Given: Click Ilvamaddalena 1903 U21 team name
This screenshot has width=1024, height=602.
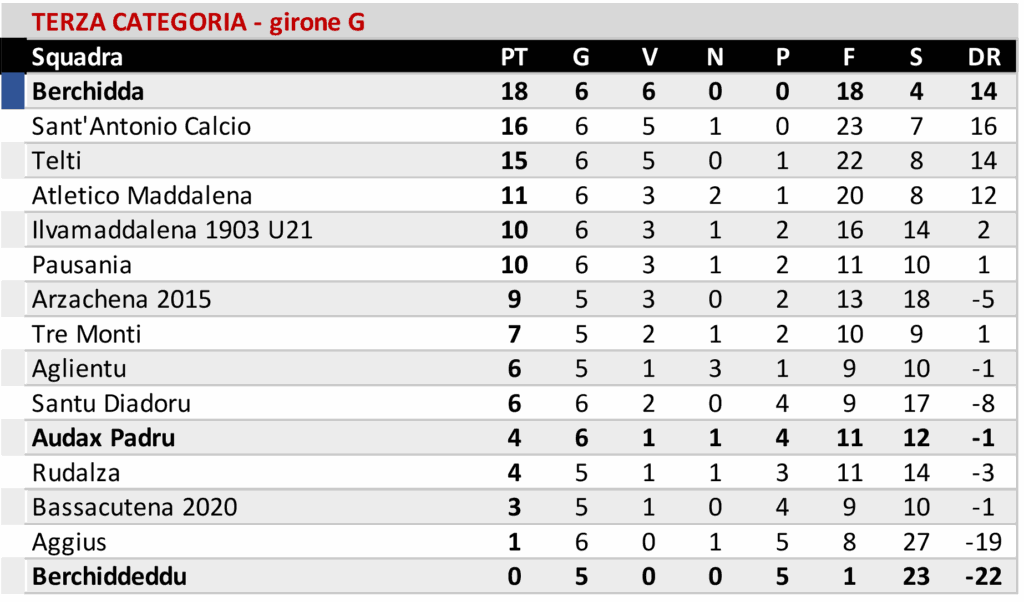Looking at the screenshot, I should coord(172,231).
